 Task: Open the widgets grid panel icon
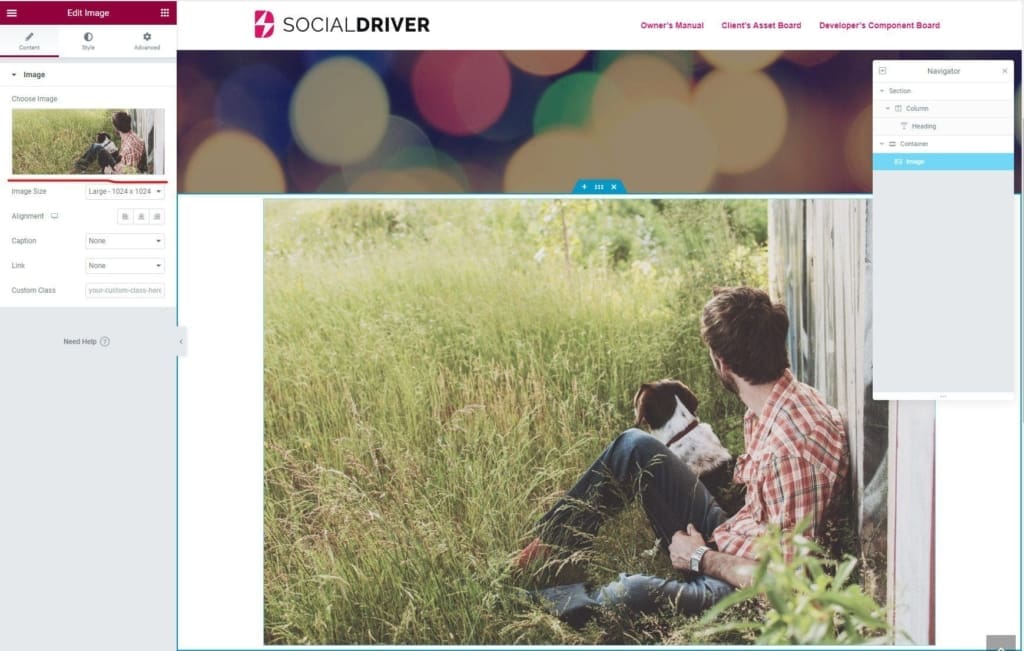tap(165, 12)
